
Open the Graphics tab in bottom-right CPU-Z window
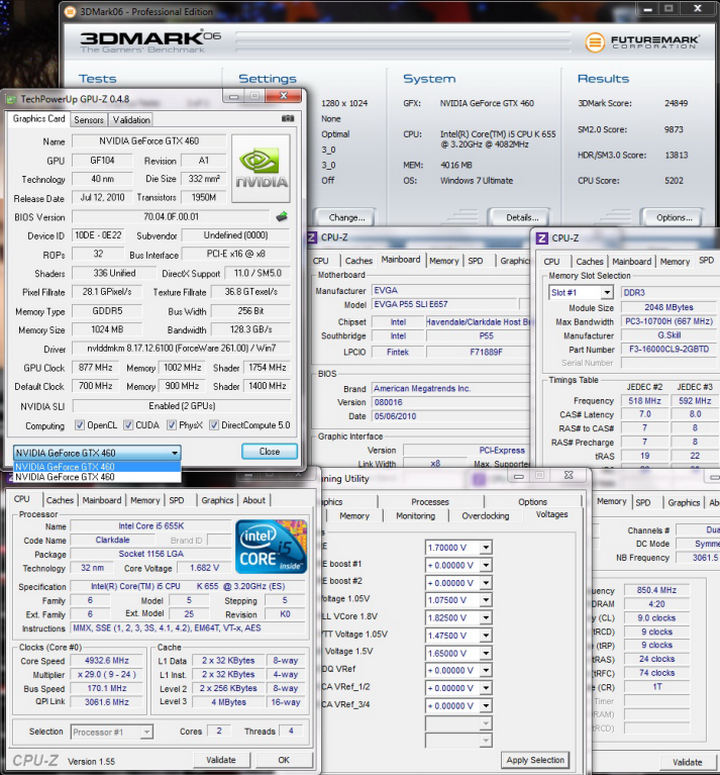pyautogui.click(x=684, y=502)
